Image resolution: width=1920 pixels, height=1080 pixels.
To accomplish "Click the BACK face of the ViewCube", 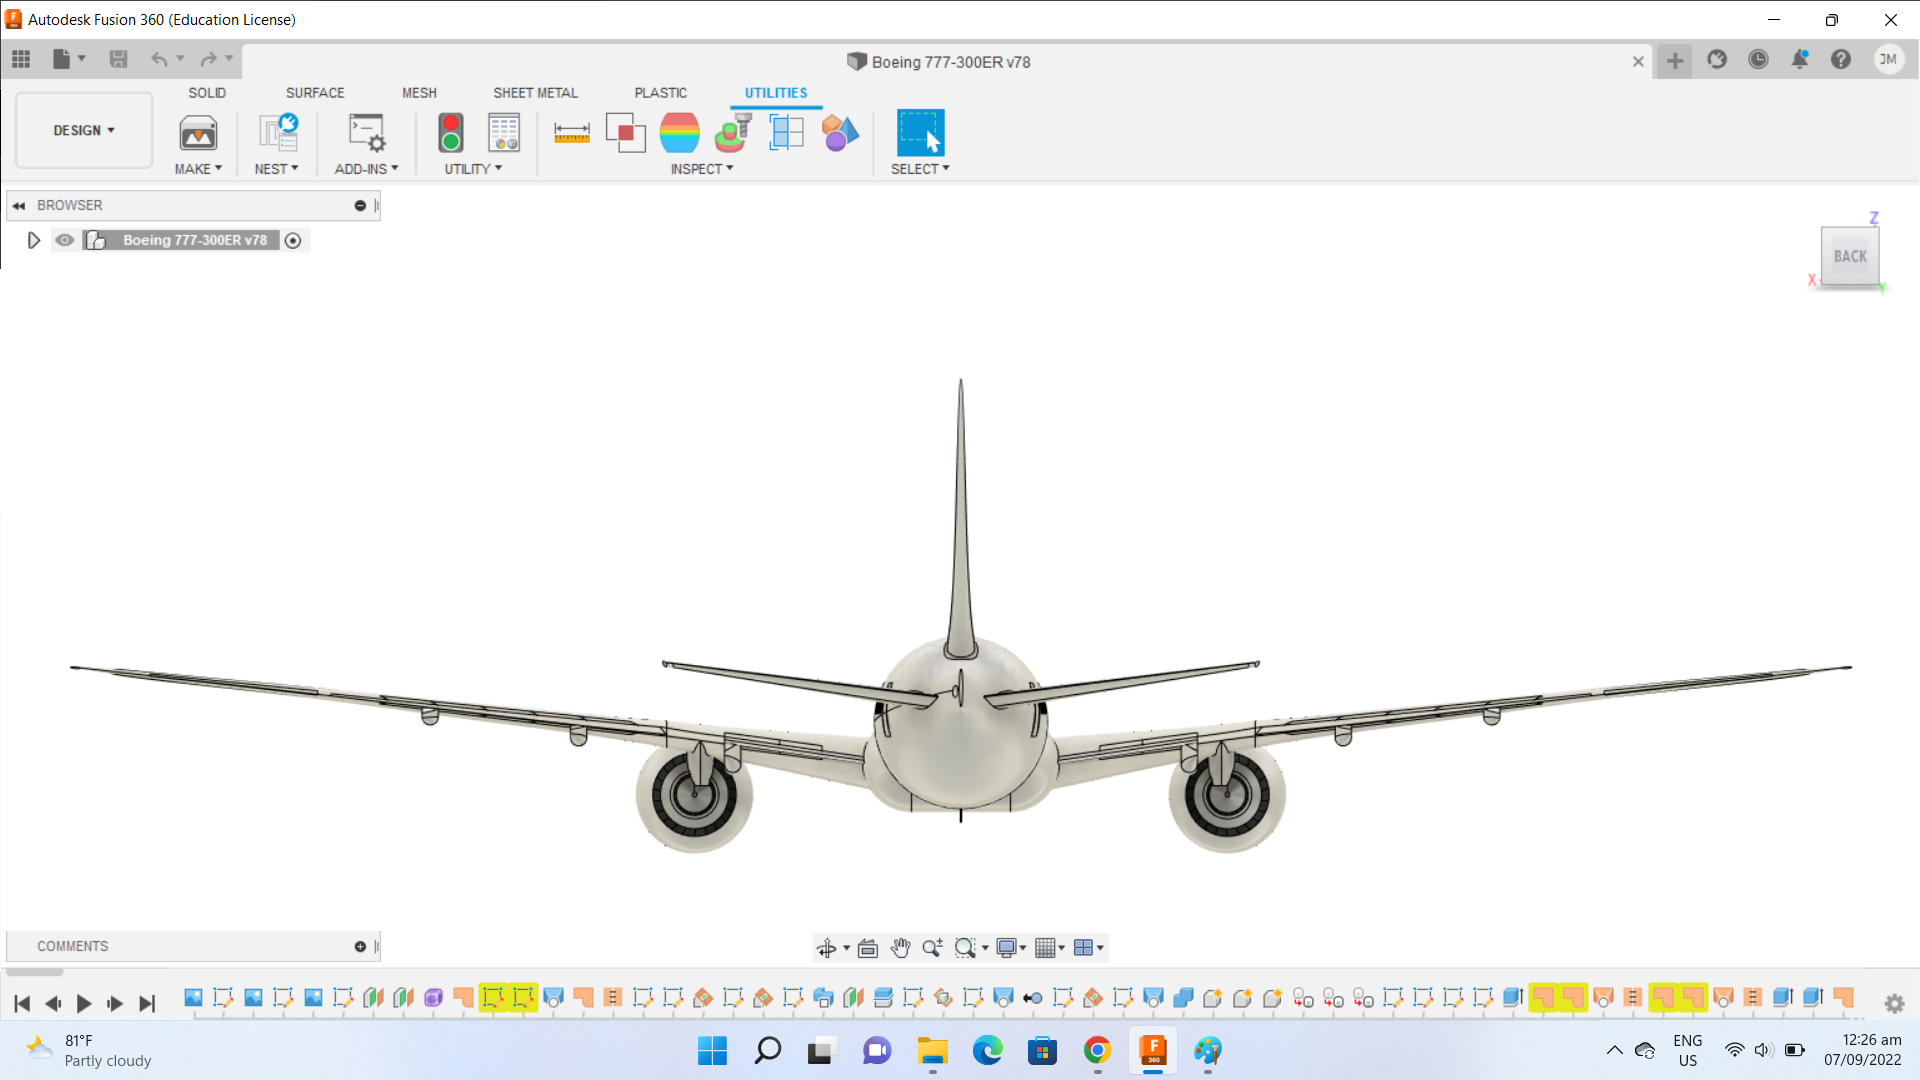I will pos(1850,256).
